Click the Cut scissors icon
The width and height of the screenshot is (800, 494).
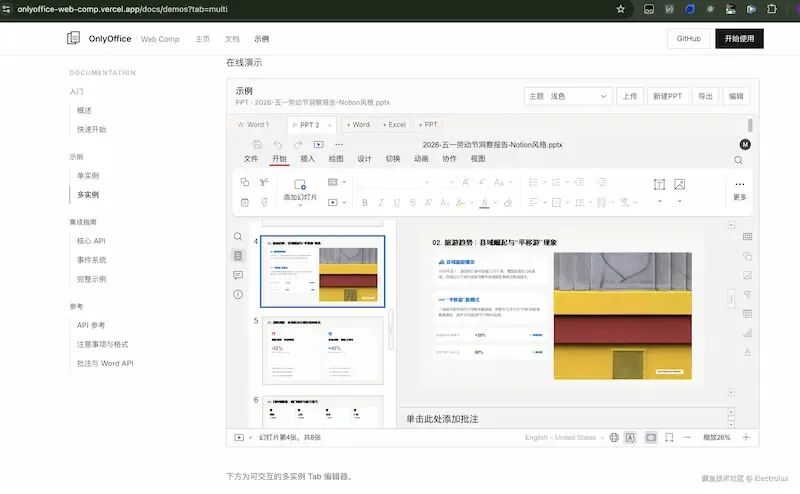pyautogui.click(x=264, y=182)
